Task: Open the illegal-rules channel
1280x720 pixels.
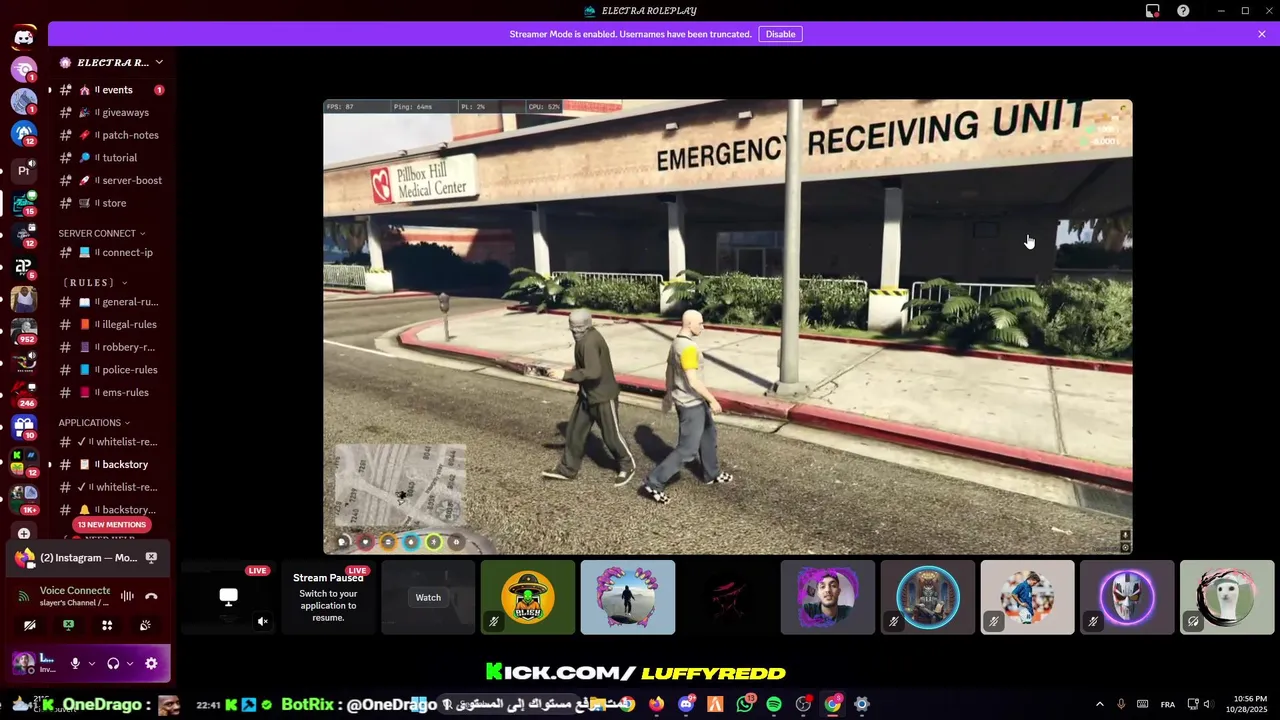Action: pyautogui.click(x=110, y=324)
